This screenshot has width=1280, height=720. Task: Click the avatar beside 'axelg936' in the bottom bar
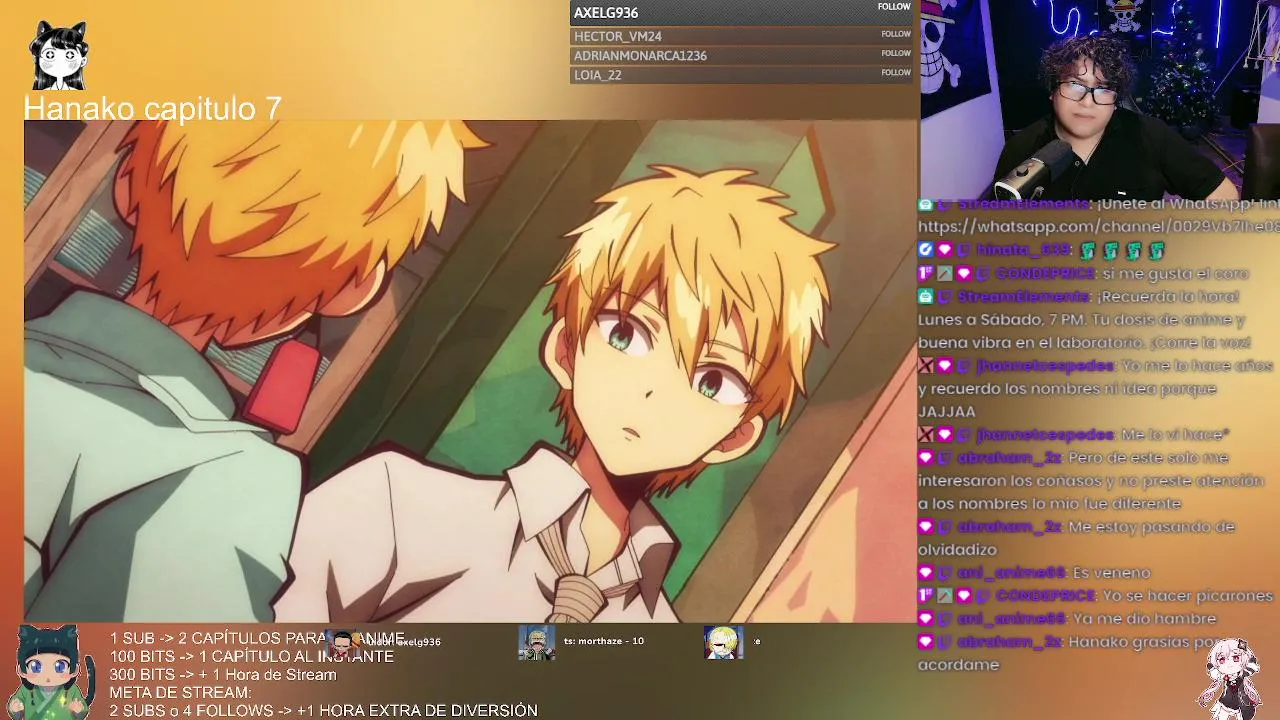click(x=343, y=642)
